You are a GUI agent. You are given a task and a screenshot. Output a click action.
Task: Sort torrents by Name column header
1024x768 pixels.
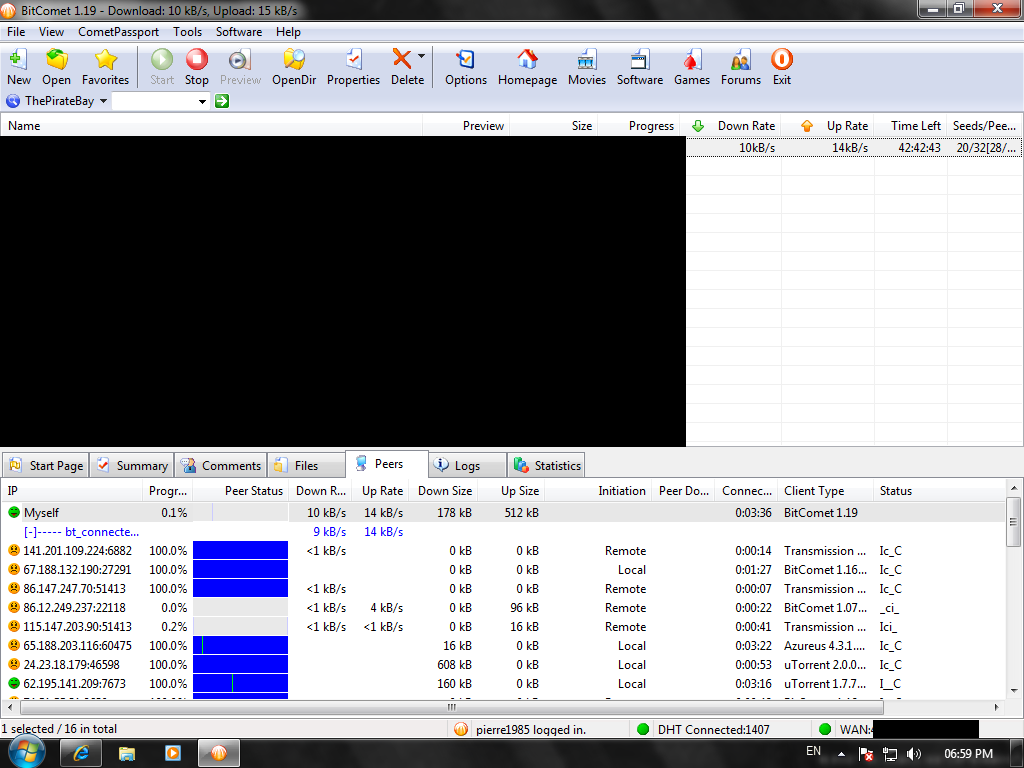[212, 126]
